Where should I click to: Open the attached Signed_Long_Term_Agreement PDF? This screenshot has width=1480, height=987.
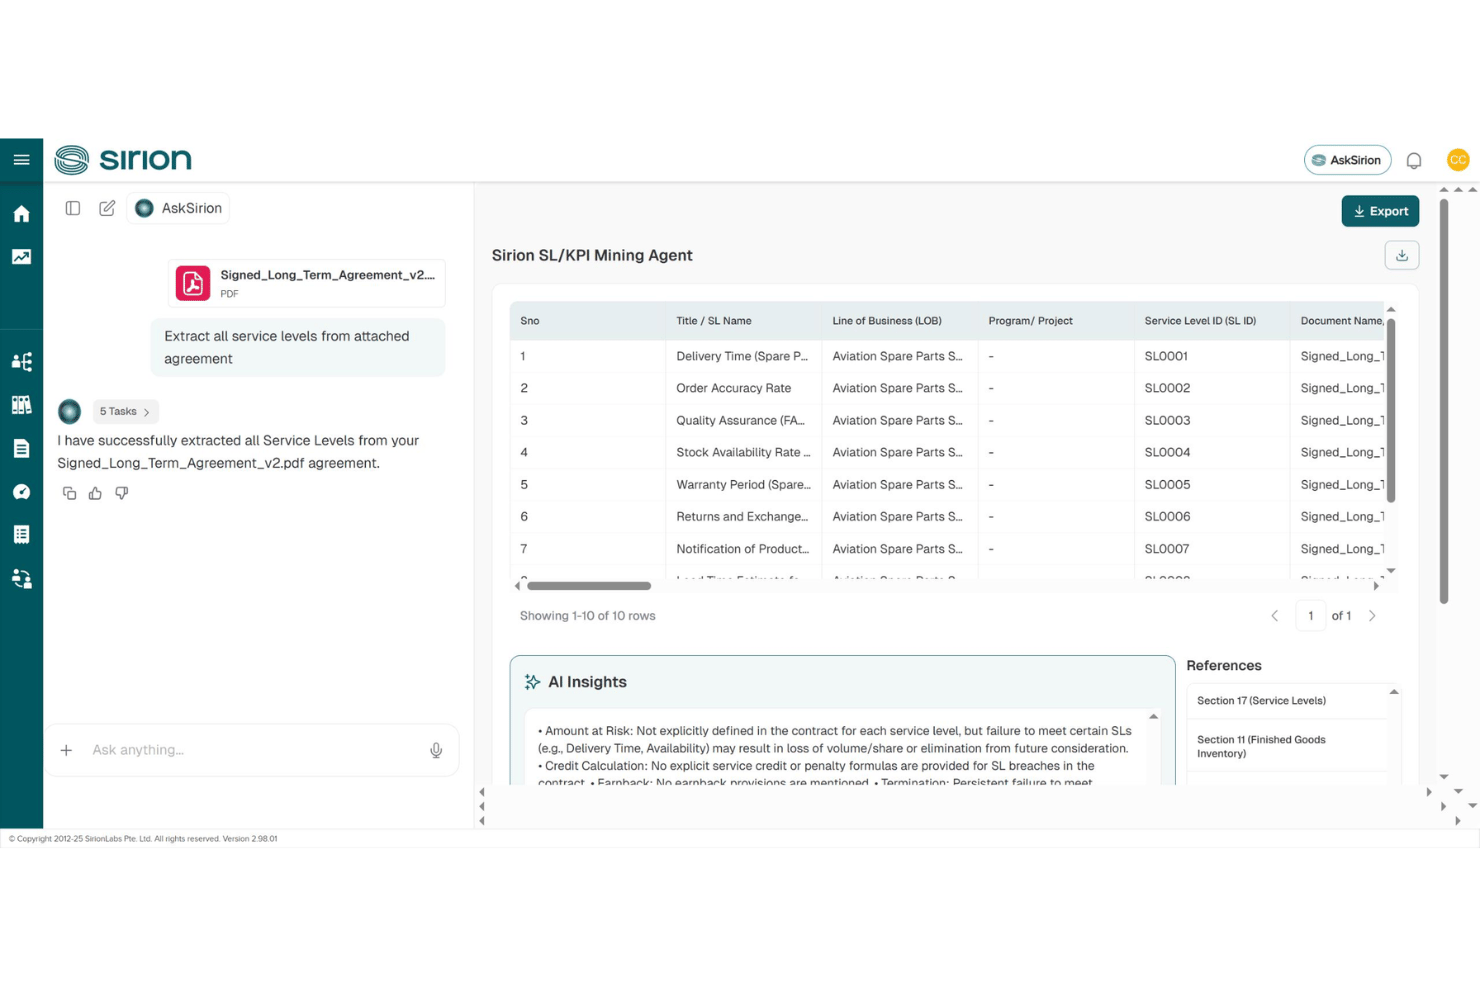[307, 283]
